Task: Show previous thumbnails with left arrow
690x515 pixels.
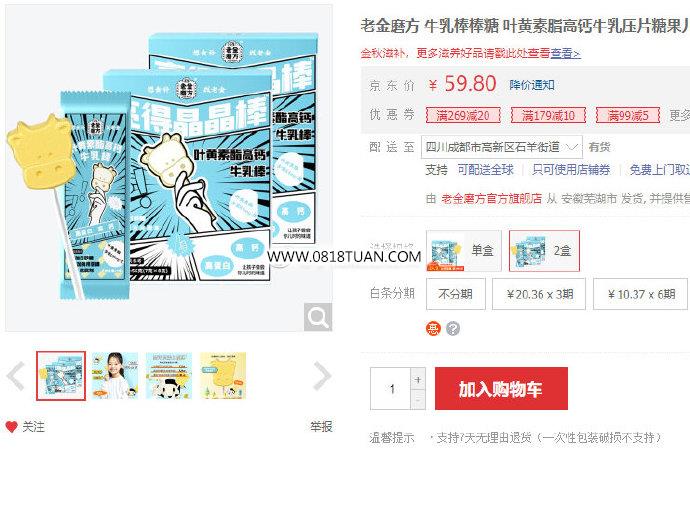Action: (x=16, y=376)
